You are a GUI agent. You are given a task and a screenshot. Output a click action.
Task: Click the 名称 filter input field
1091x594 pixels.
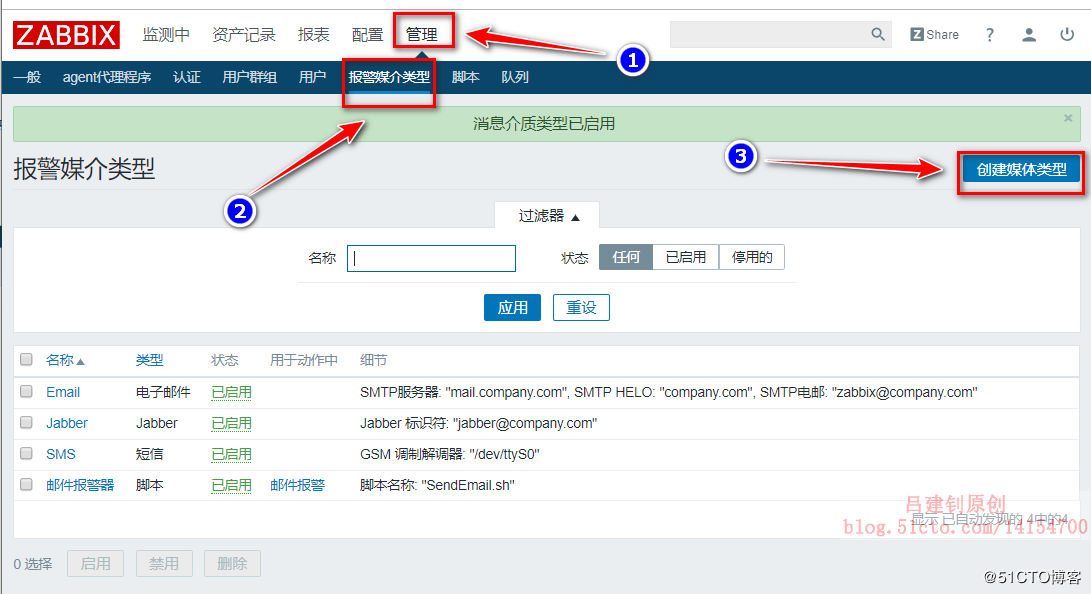click(x=431, y=258)
